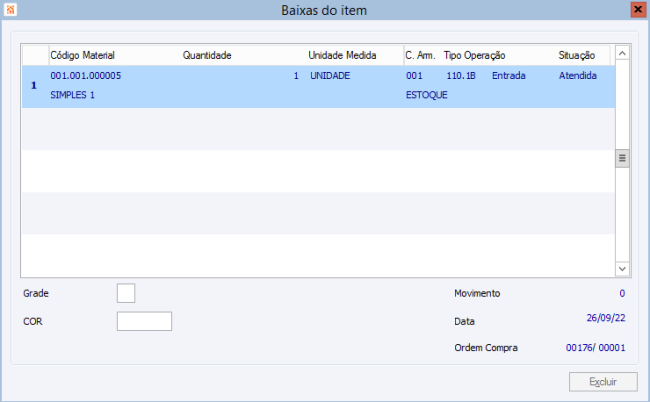The height and width of the screenshot is (402, 650).
Task: Click the Grade label
Action: pos(36,293)
